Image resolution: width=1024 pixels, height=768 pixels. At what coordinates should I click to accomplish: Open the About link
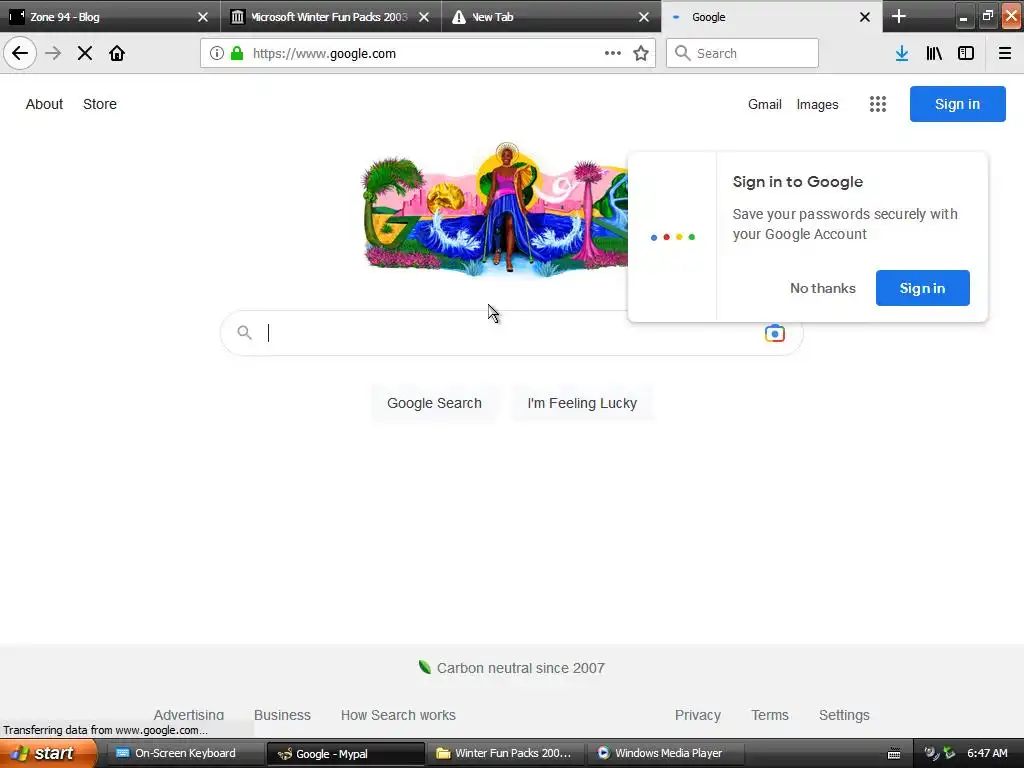(x=44, y=104)
